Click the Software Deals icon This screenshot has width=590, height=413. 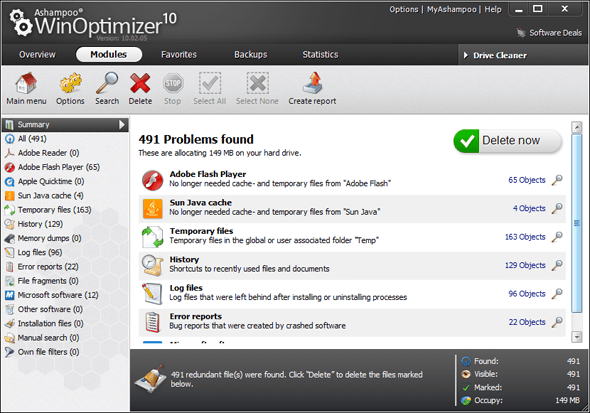point(521,33)
